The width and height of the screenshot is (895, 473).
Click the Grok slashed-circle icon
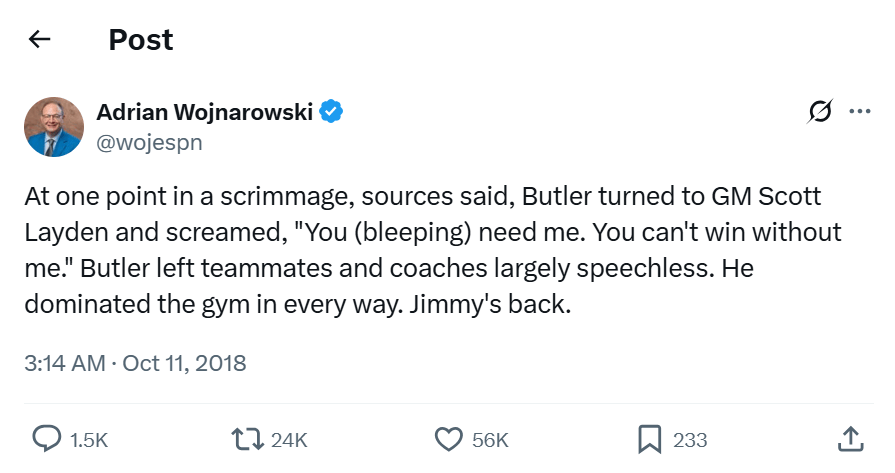click(820, 111)
